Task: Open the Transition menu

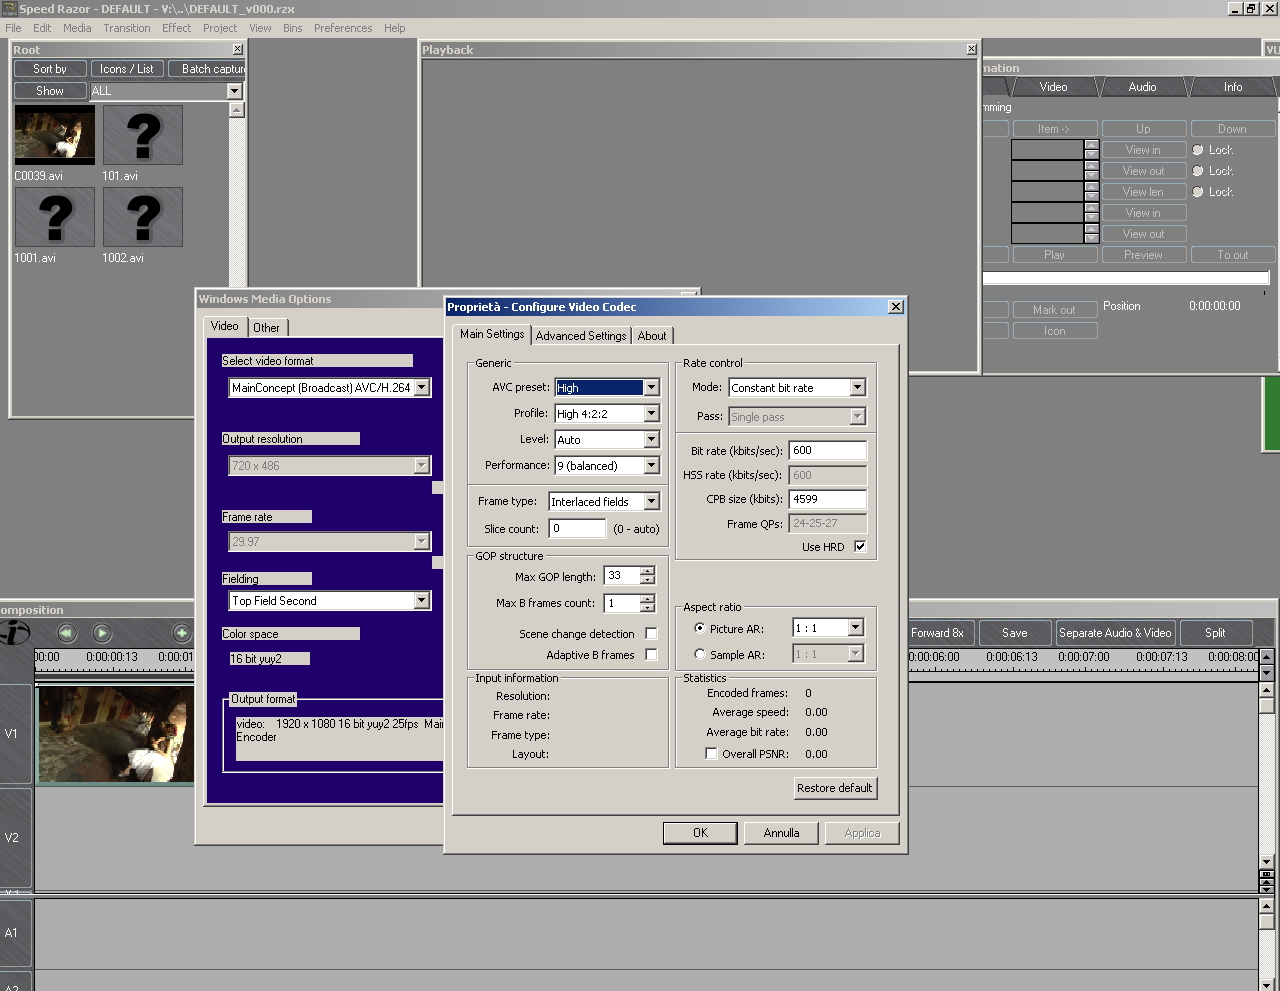Action: pos(127,28)
